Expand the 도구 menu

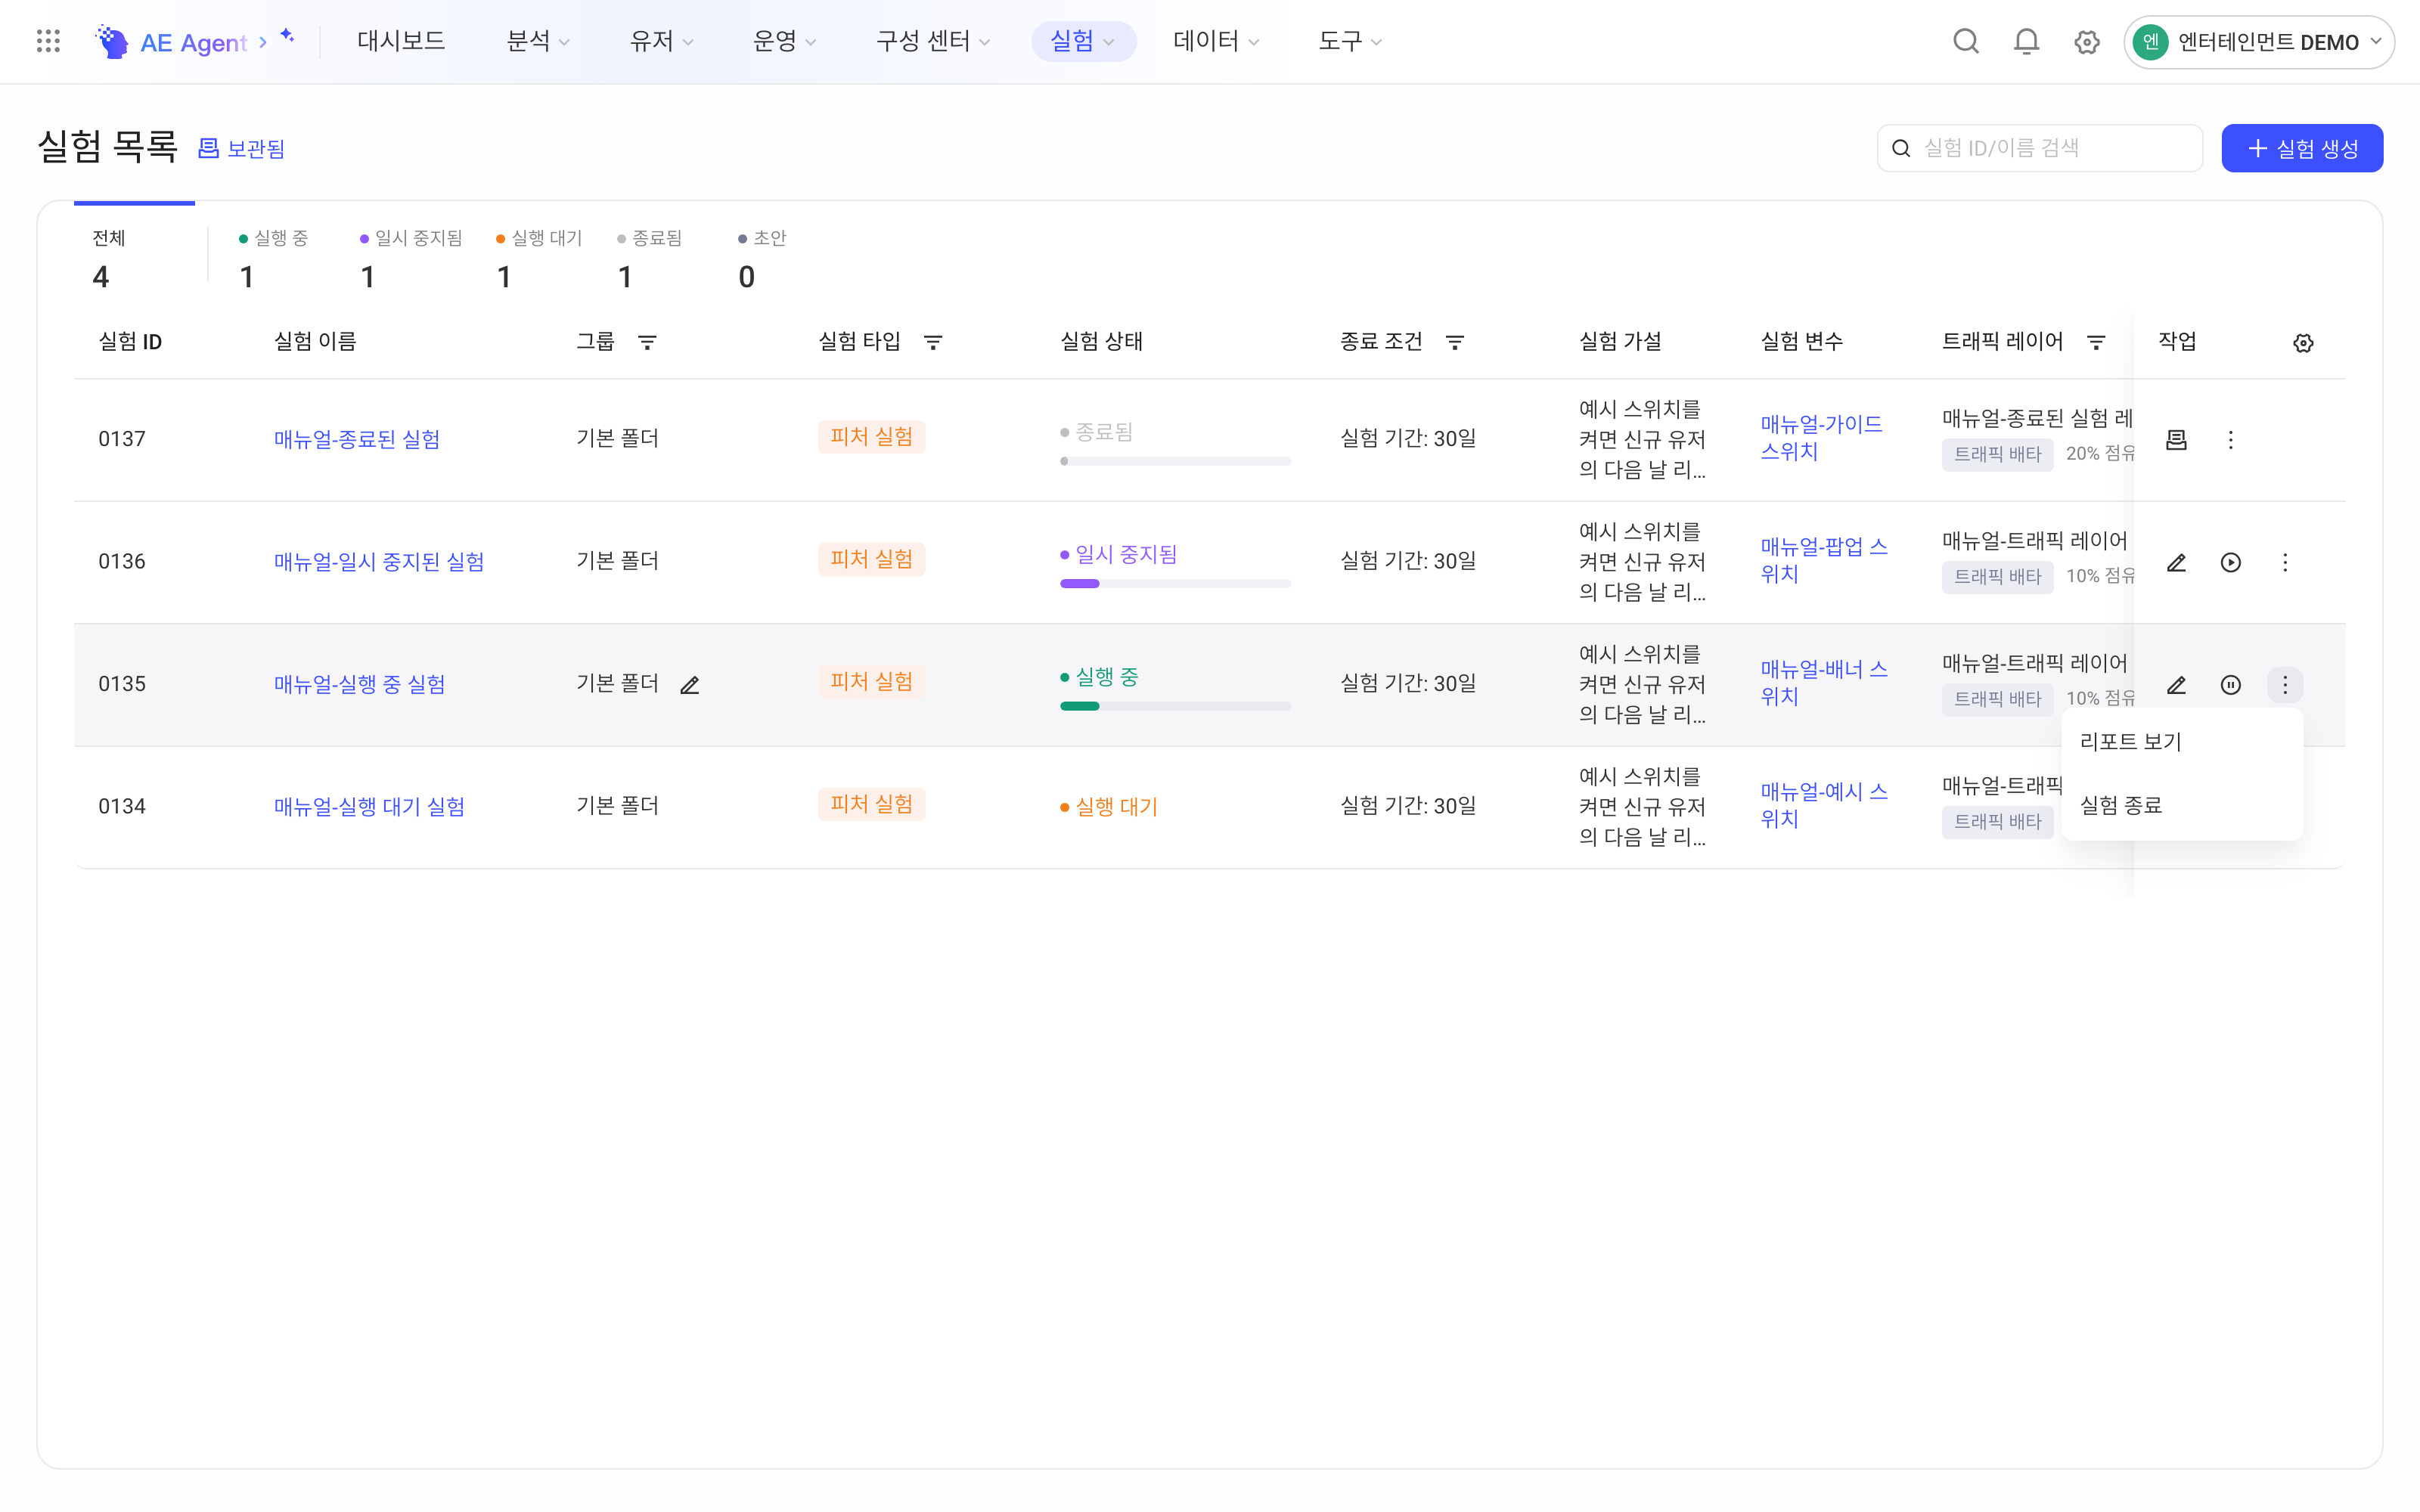coord(1349,41)
